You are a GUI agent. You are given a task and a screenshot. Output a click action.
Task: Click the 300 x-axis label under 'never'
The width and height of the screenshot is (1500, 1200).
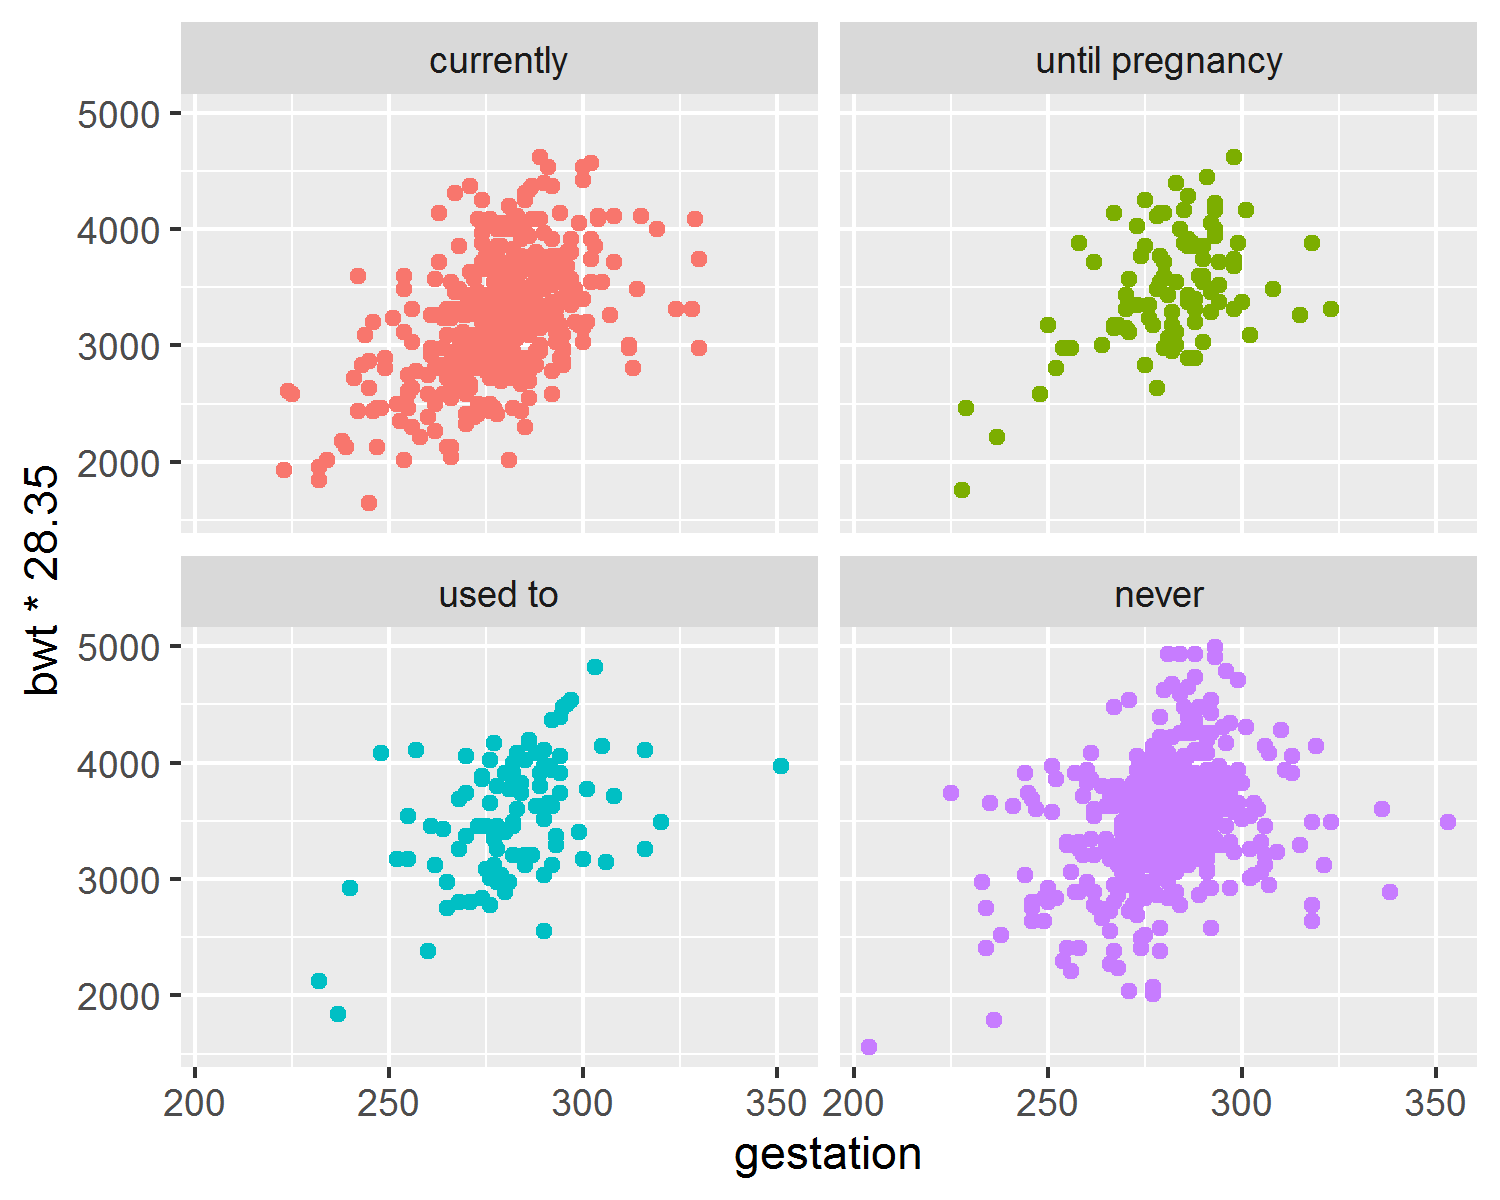1241,1103
